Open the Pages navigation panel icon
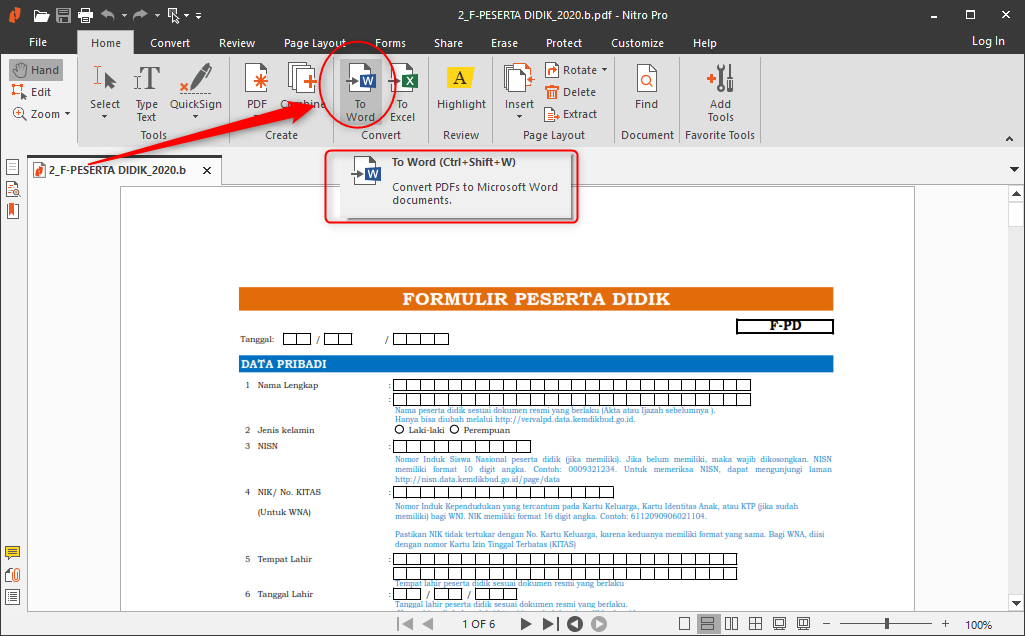1025x636 pixels. click(x=13, y=166)
